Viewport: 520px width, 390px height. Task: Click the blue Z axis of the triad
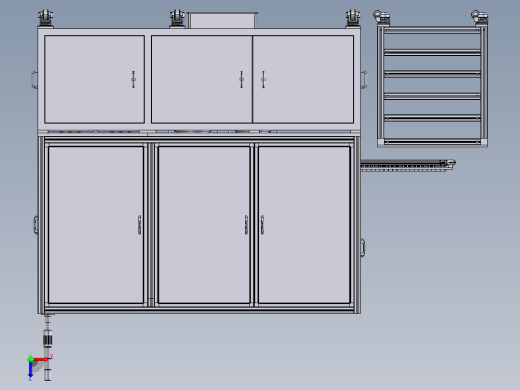[30, 369]
